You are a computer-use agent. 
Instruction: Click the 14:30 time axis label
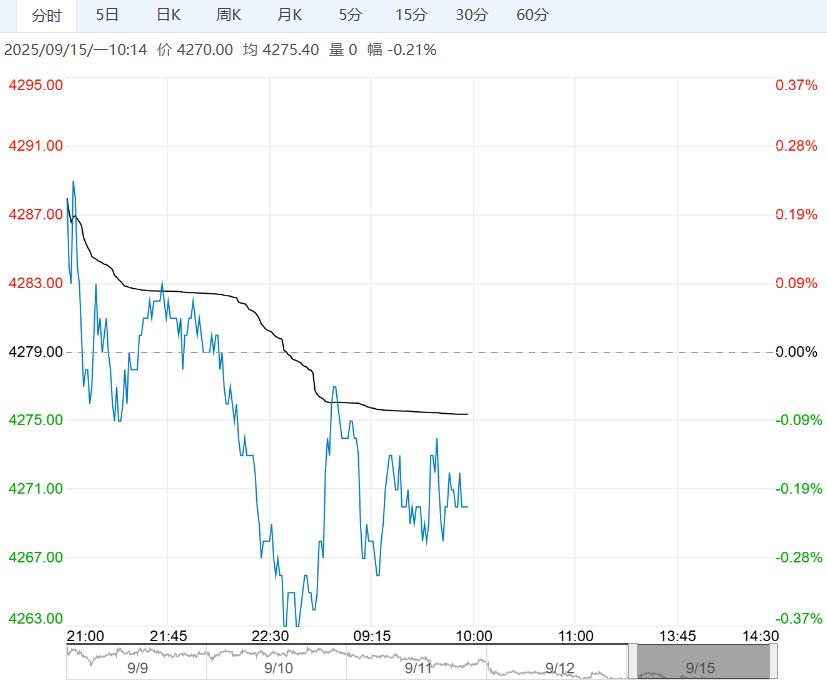[x=760, y=636]
